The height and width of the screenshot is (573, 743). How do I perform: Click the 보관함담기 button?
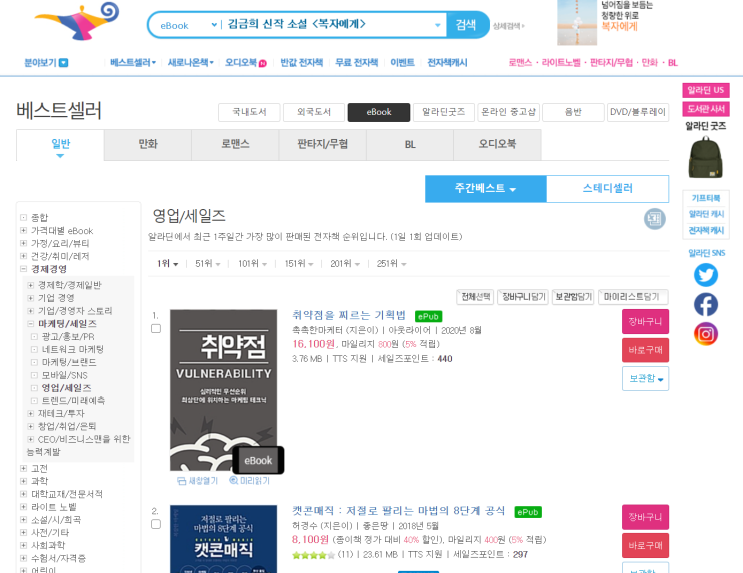tap(573, 297)
